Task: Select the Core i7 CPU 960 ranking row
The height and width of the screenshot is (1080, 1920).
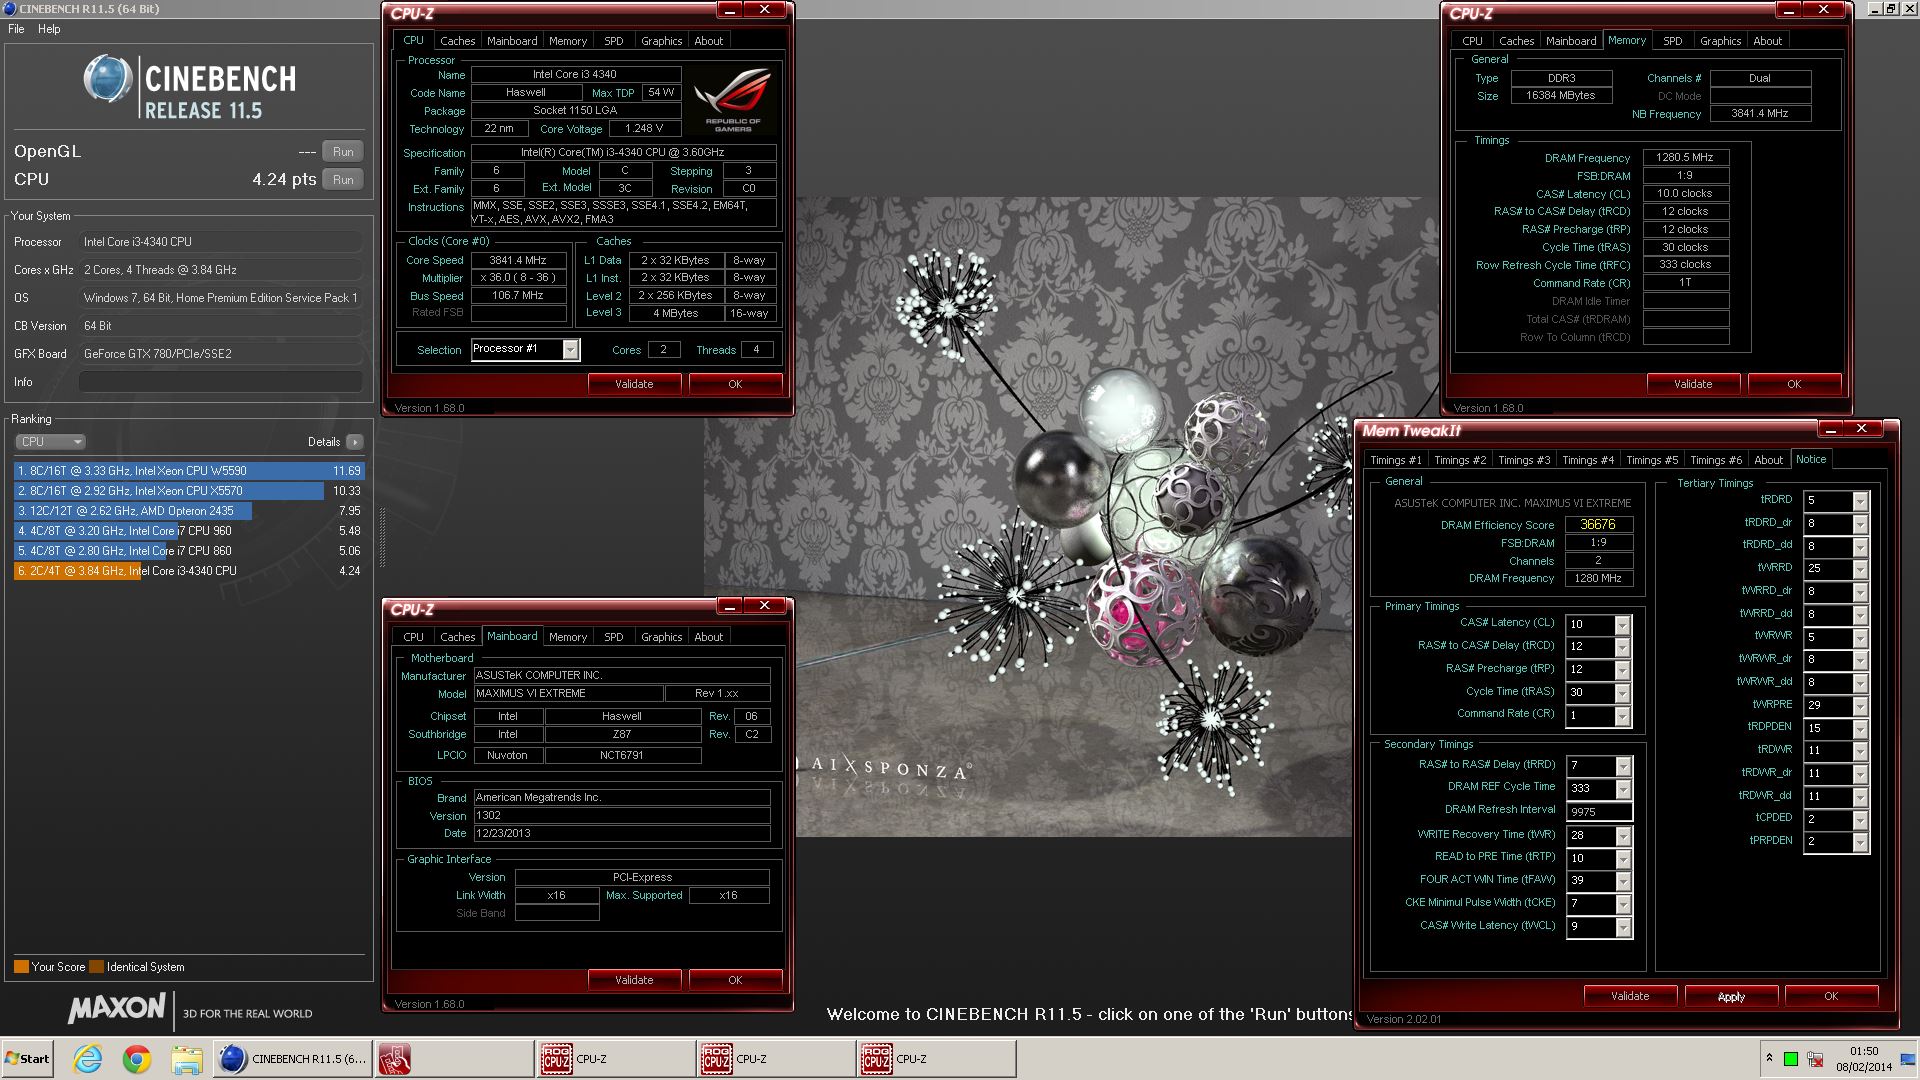Action: (x=189, y=531)
